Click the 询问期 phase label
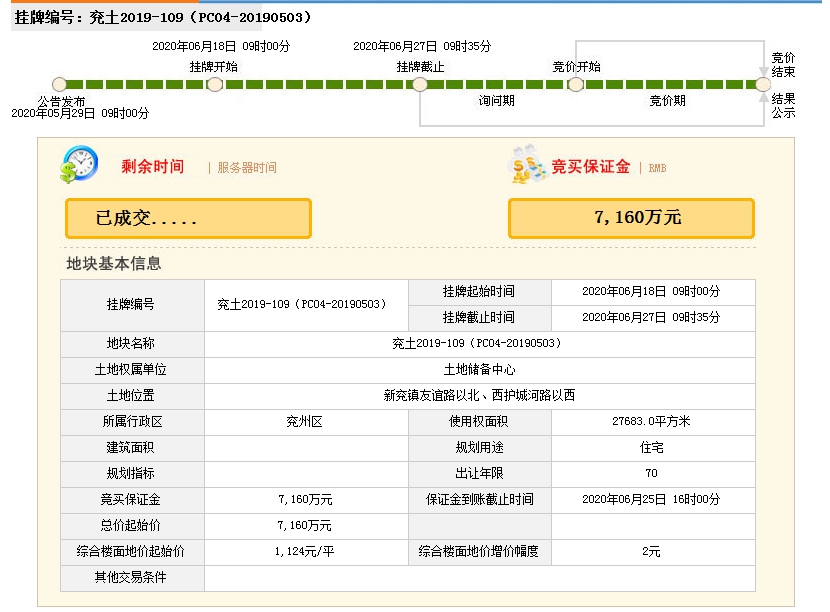Screen dimensions: 830x612 click(x=497, y=101)
